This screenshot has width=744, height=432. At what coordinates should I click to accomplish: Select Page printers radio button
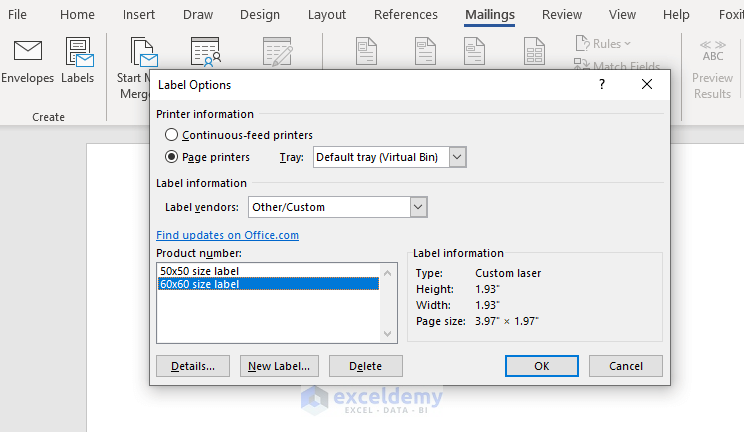pos(172,157)
